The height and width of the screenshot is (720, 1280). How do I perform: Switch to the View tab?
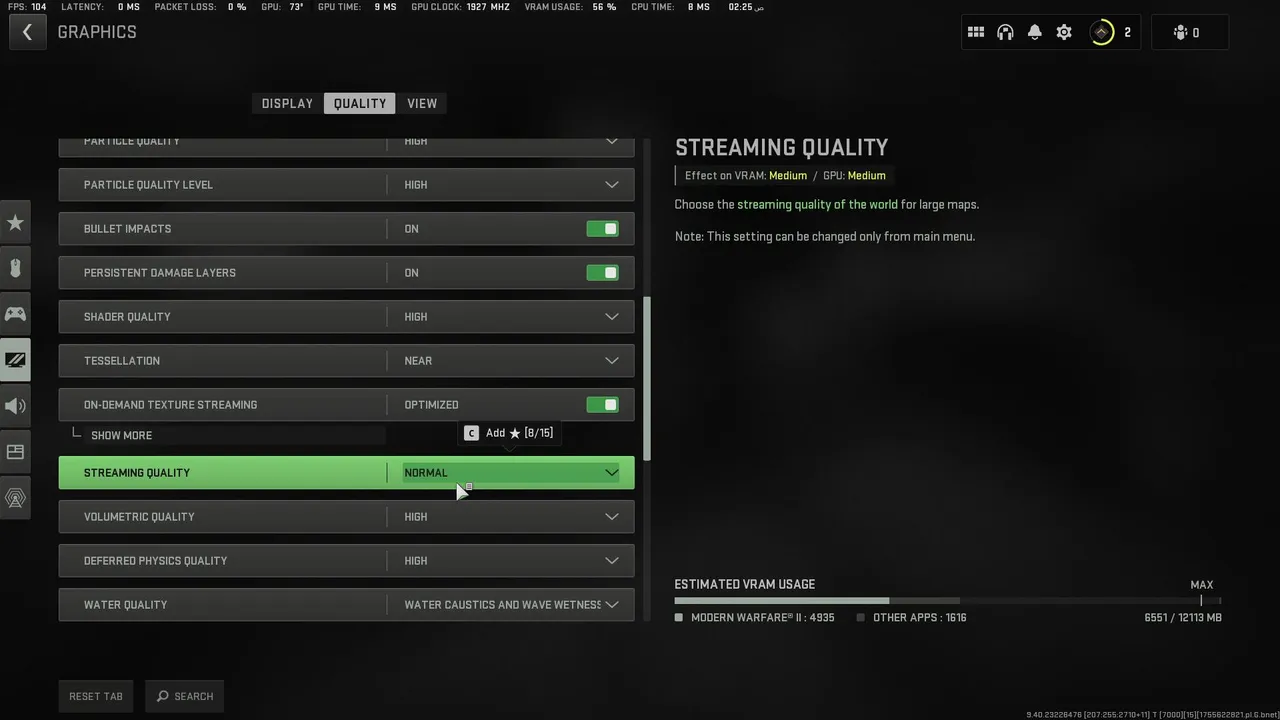[422, 103]
